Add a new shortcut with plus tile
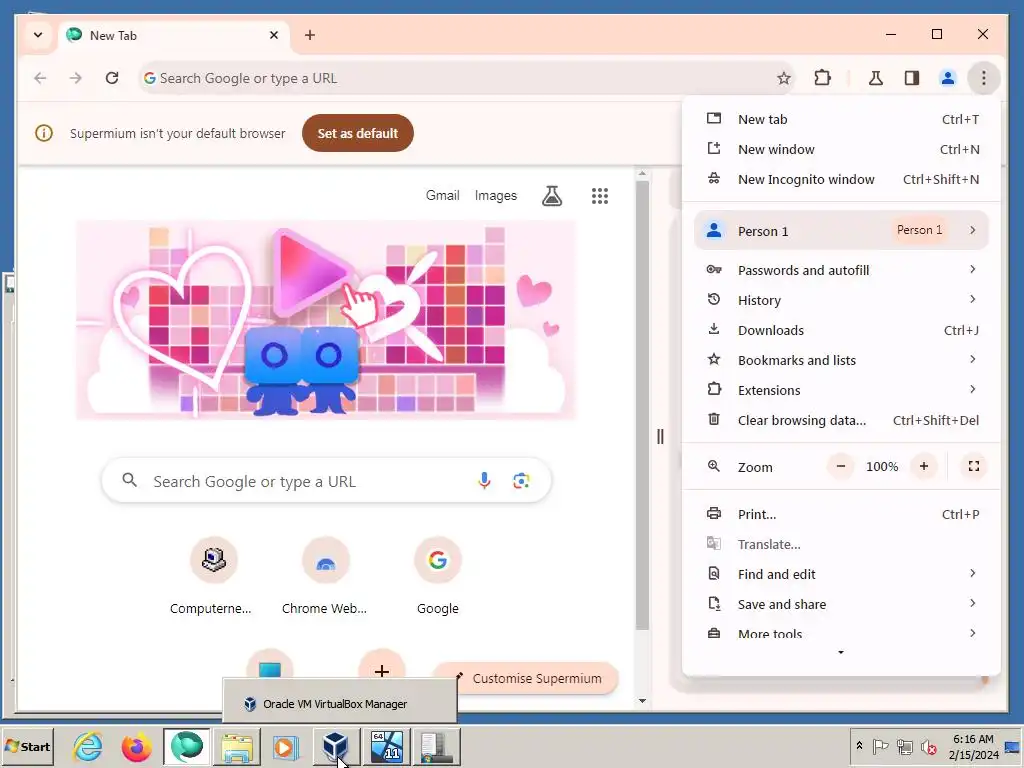Viewport: 1024px width, 768px height. tap(382, 670)
